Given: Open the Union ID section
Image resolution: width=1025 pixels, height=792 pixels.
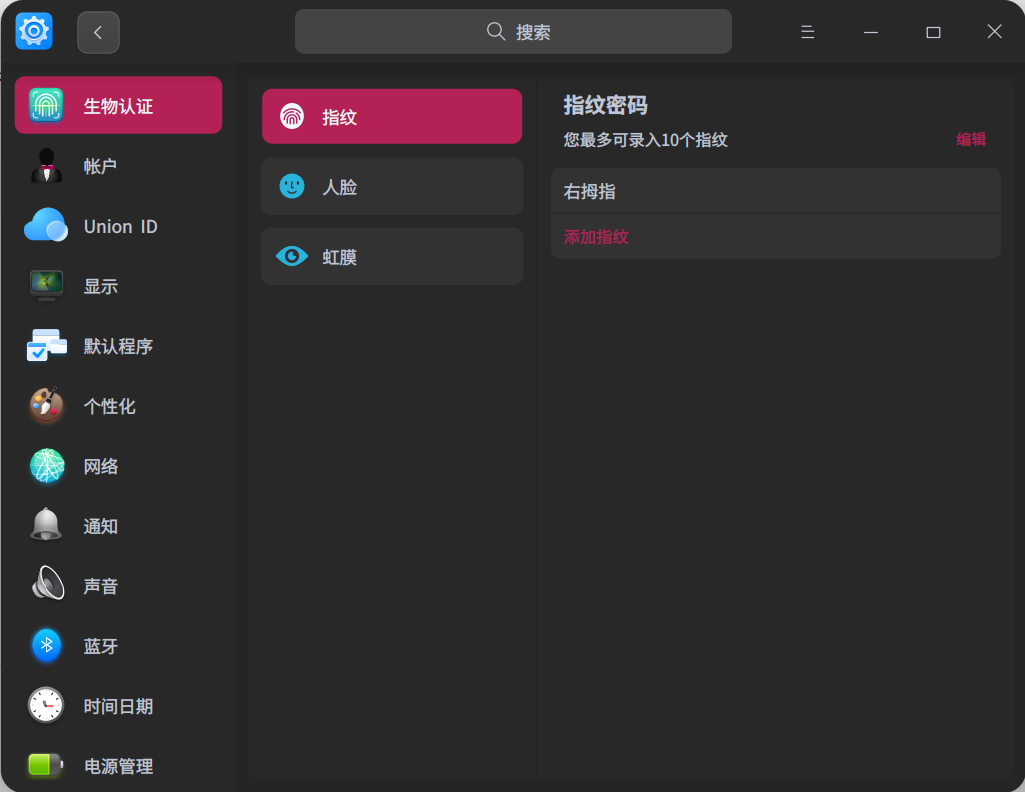Looking at the screenshot, I should pos(119,225).
